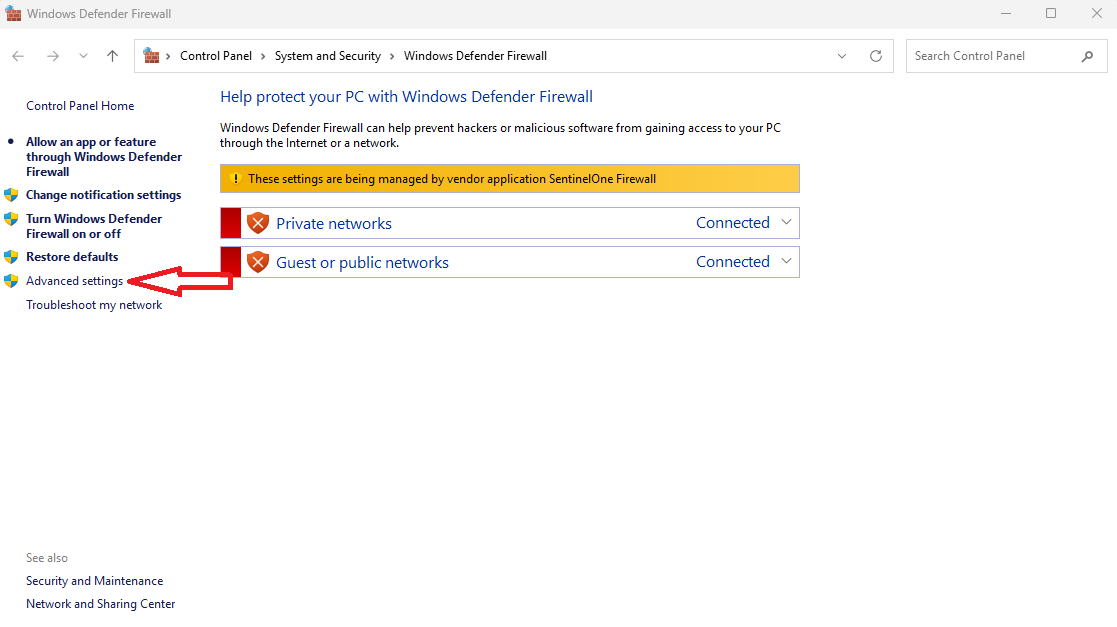Open Advanced settings link
This screenshot has width=1117, height=627.
(x=74, y=281)
